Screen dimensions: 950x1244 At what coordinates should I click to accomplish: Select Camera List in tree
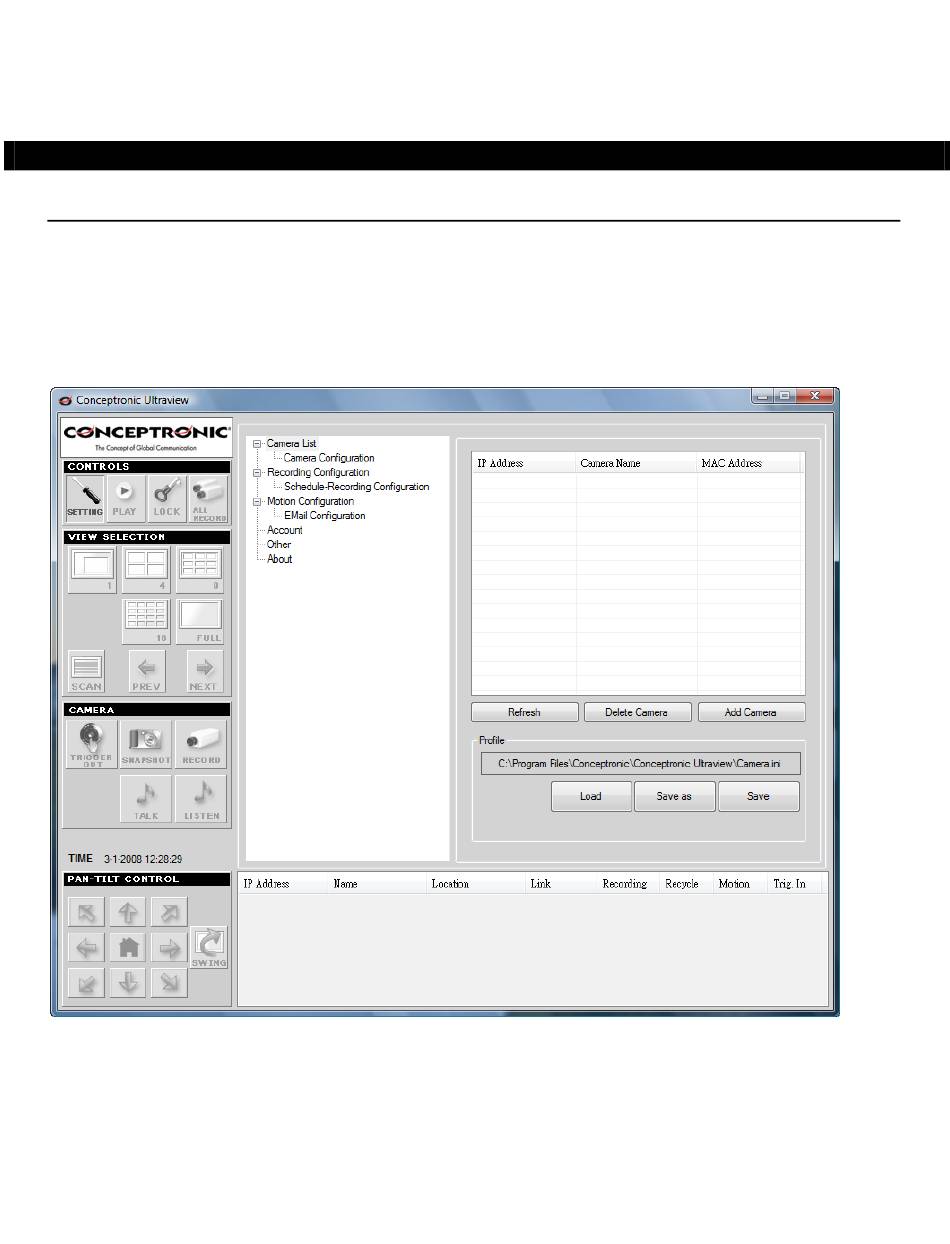[291, 444]
